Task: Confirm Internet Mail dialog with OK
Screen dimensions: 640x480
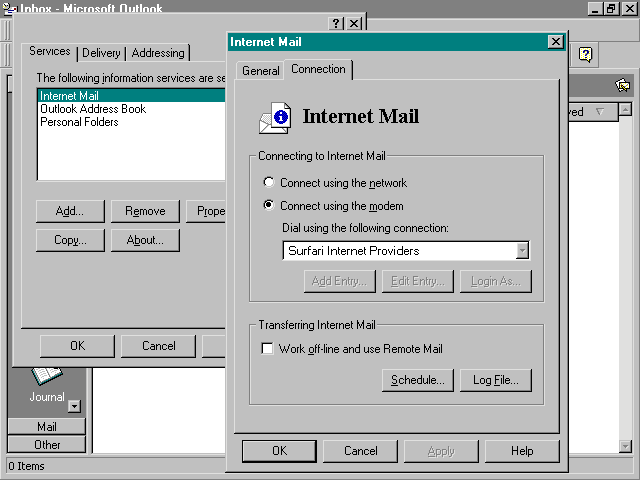Action: (x=279, y=451)
